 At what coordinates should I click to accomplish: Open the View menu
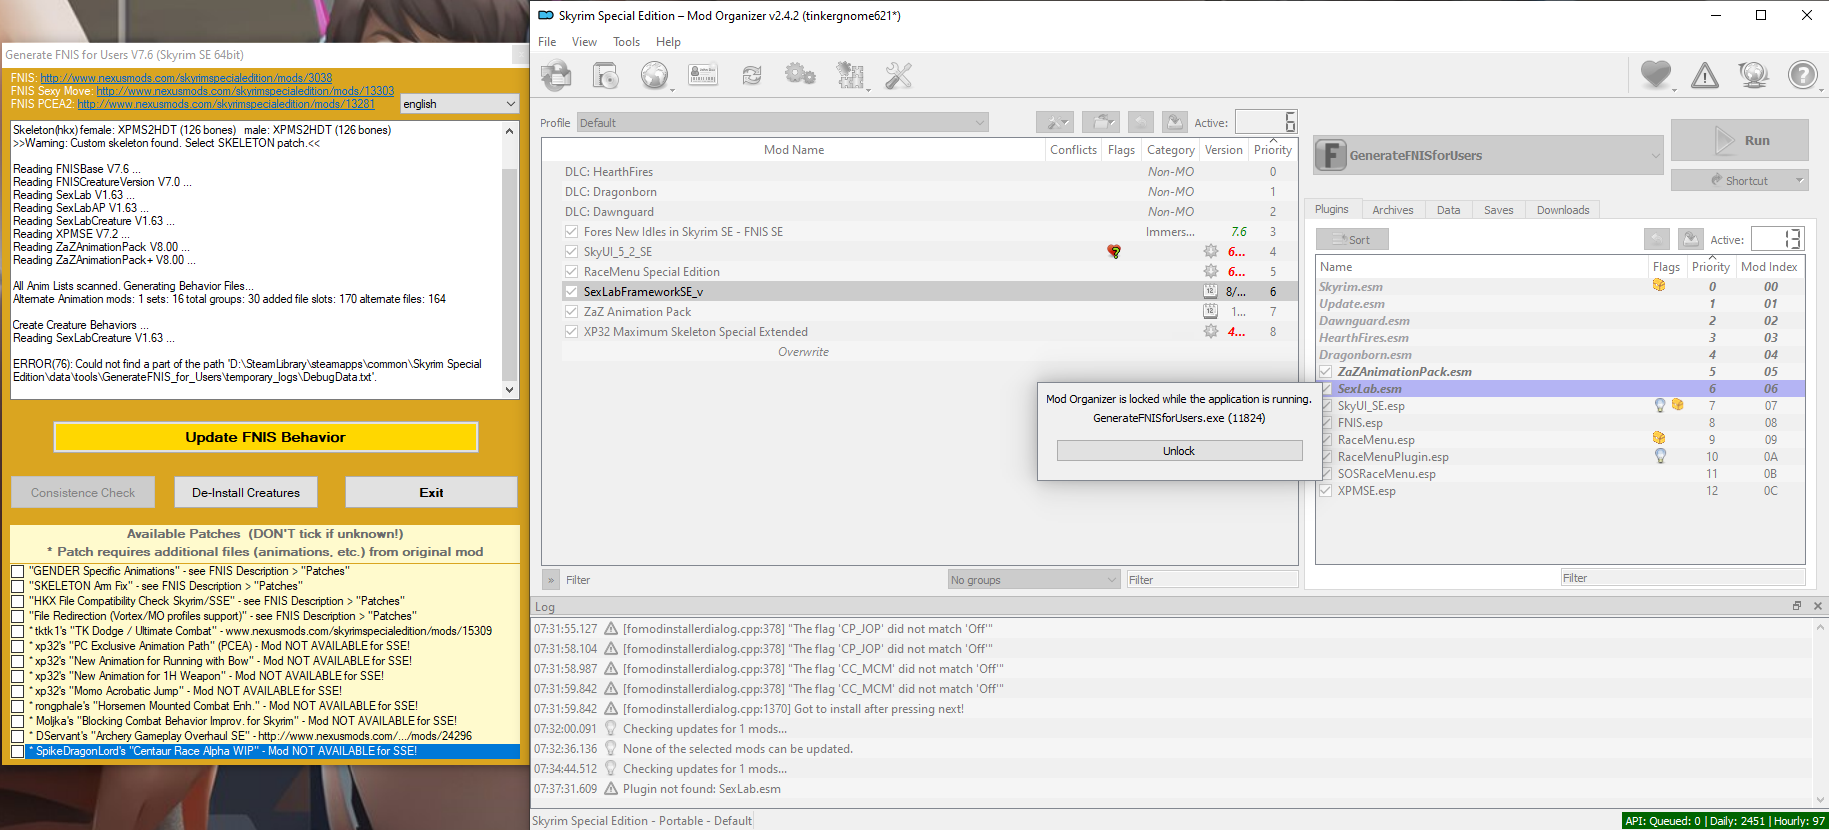pyautogui.click(x=584, y=42)
